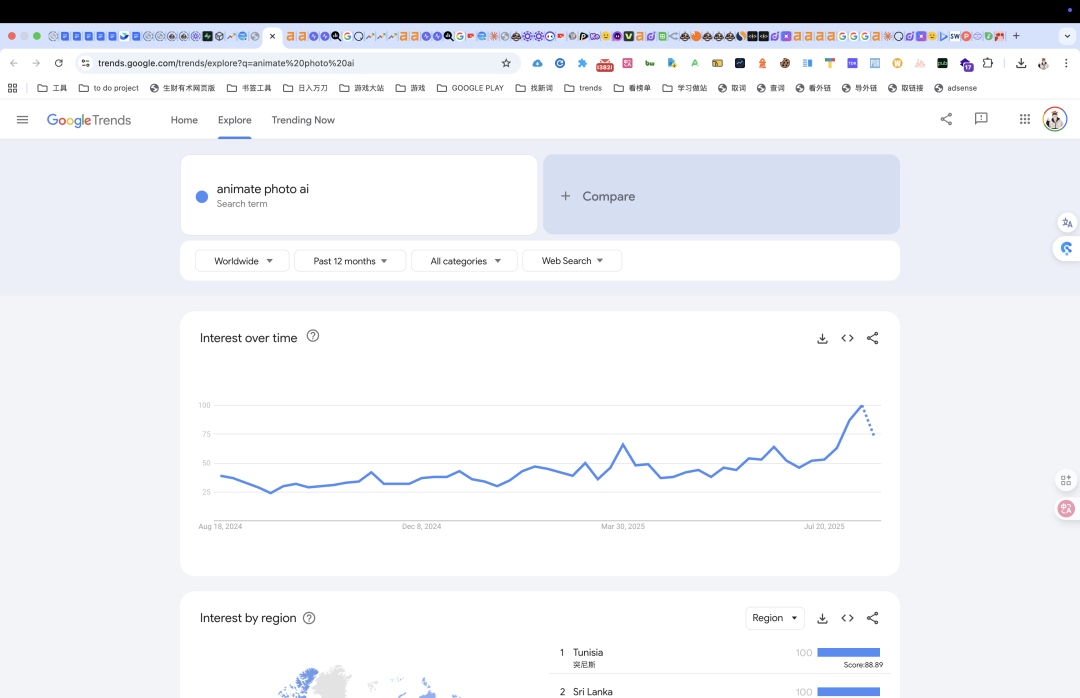Screen dimensions: 1080x698
Task: Click the blue search term color dot
Action: tap(202, 196)
